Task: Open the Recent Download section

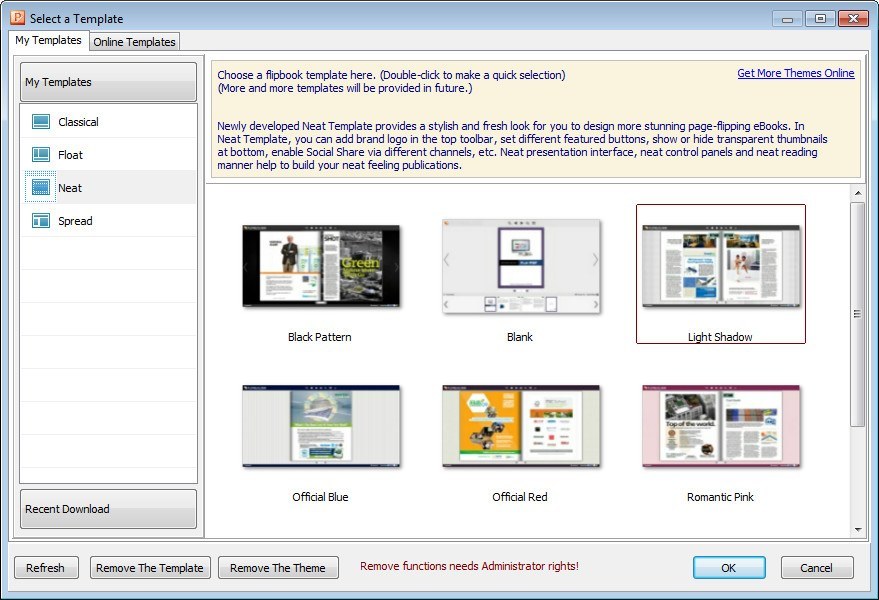Action: coord(107,509)
